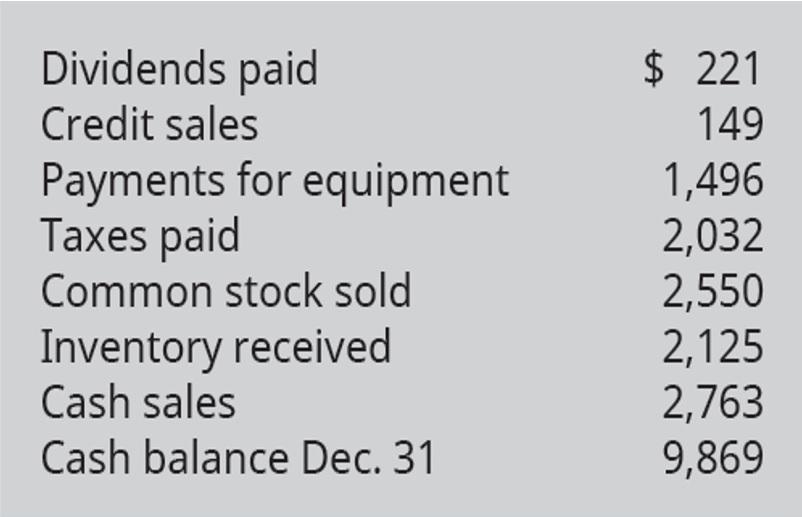Click the Cash sales label
The width and height of the screenshot is (802, 517).
(138, 402)
